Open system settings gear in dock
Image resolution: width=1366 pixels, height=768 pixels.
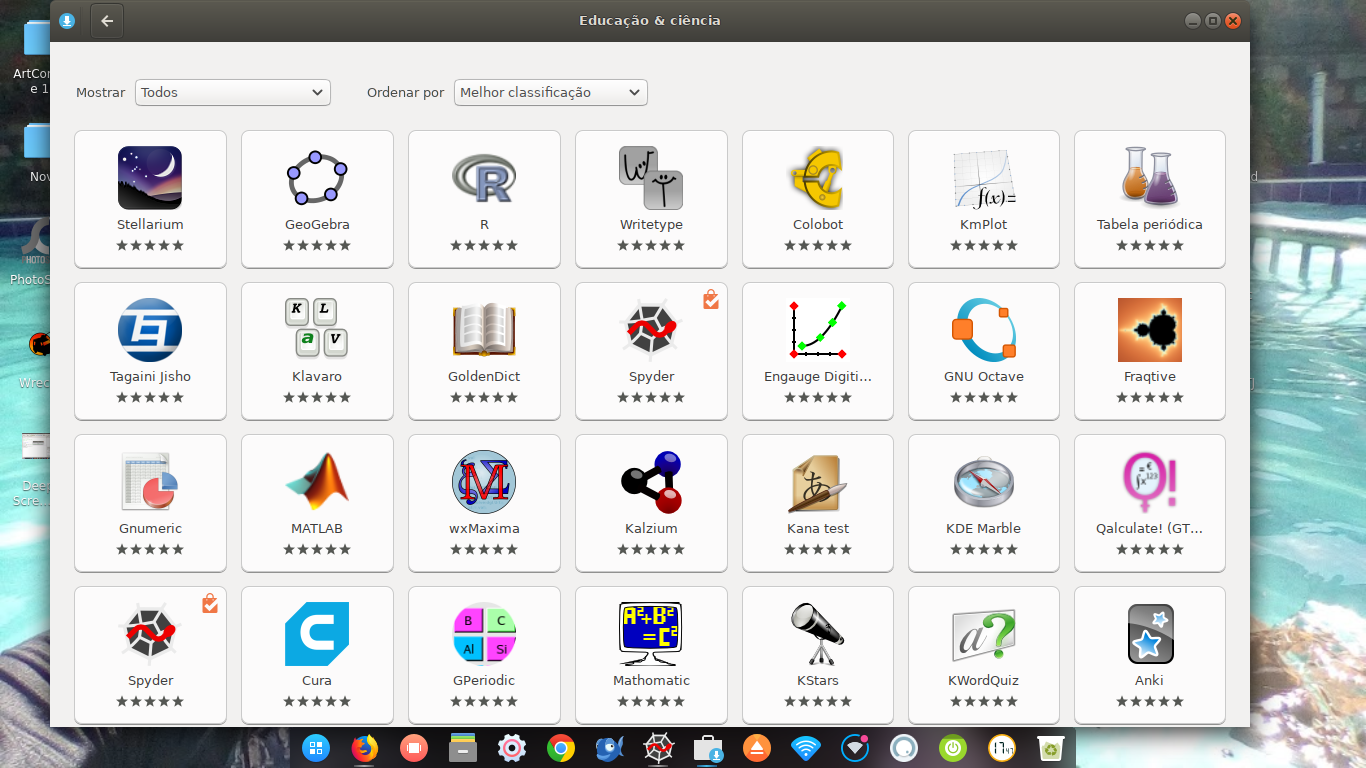click(x=512, y=748)
